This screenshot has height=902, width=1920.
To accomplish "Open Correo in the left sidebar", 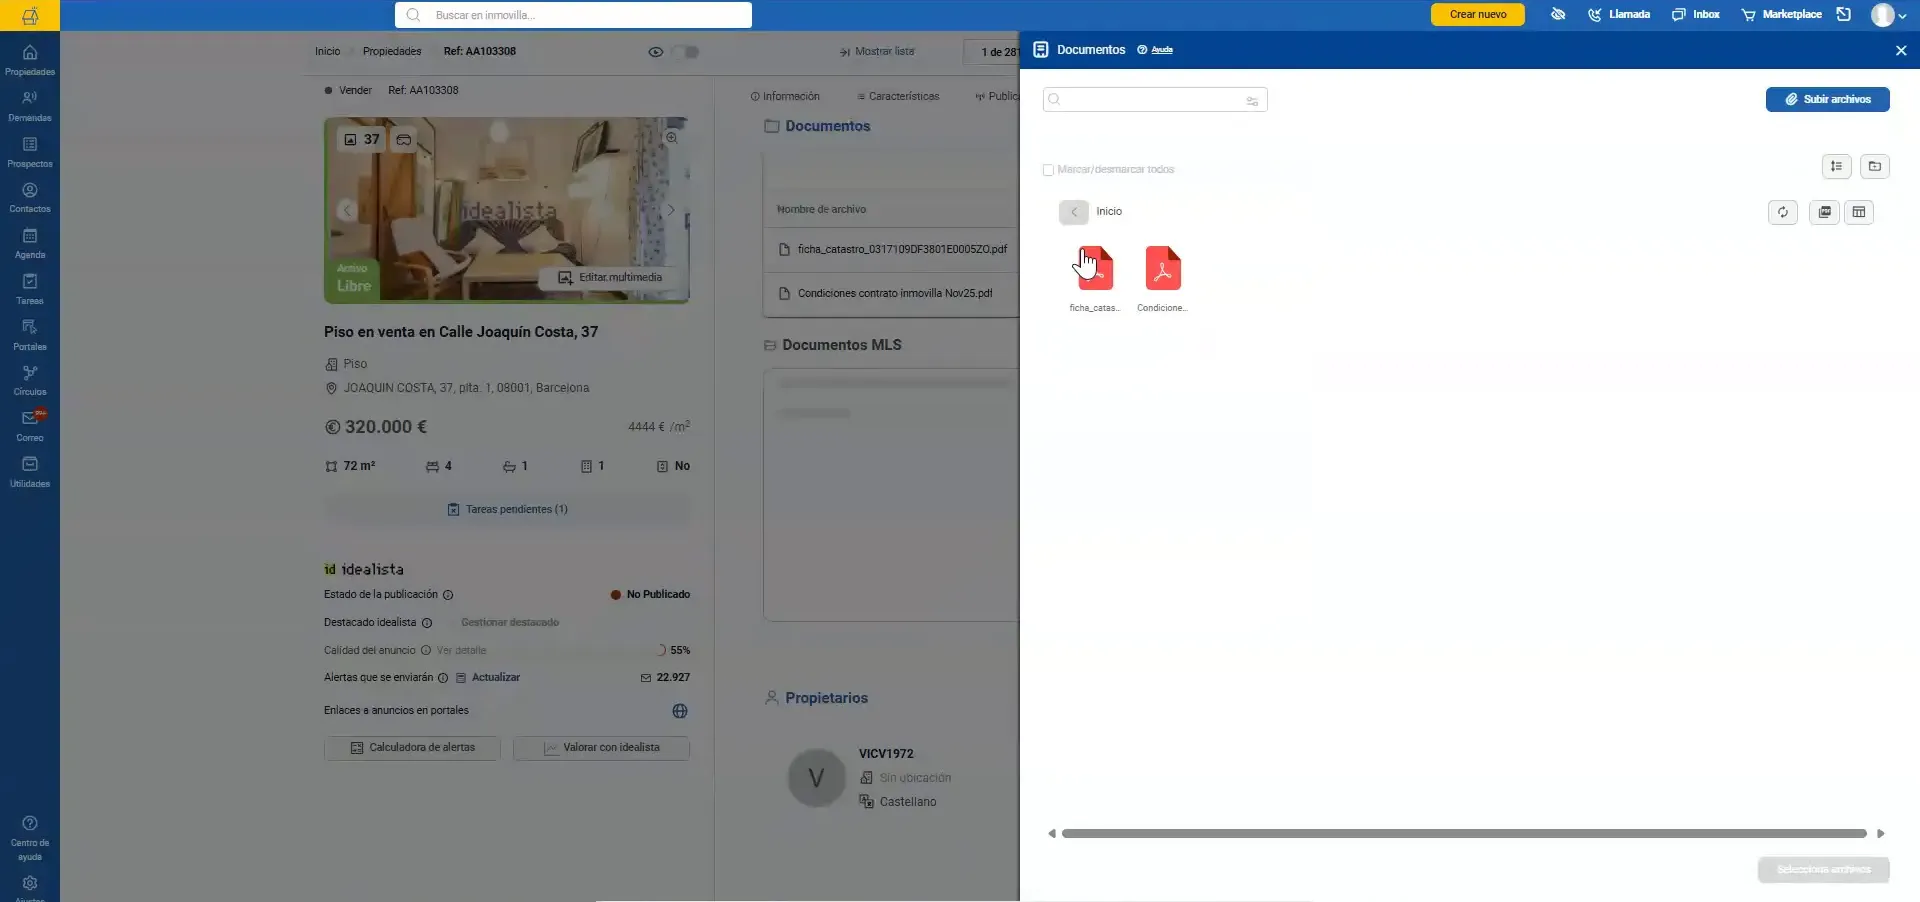I will [x=30, y=426].
